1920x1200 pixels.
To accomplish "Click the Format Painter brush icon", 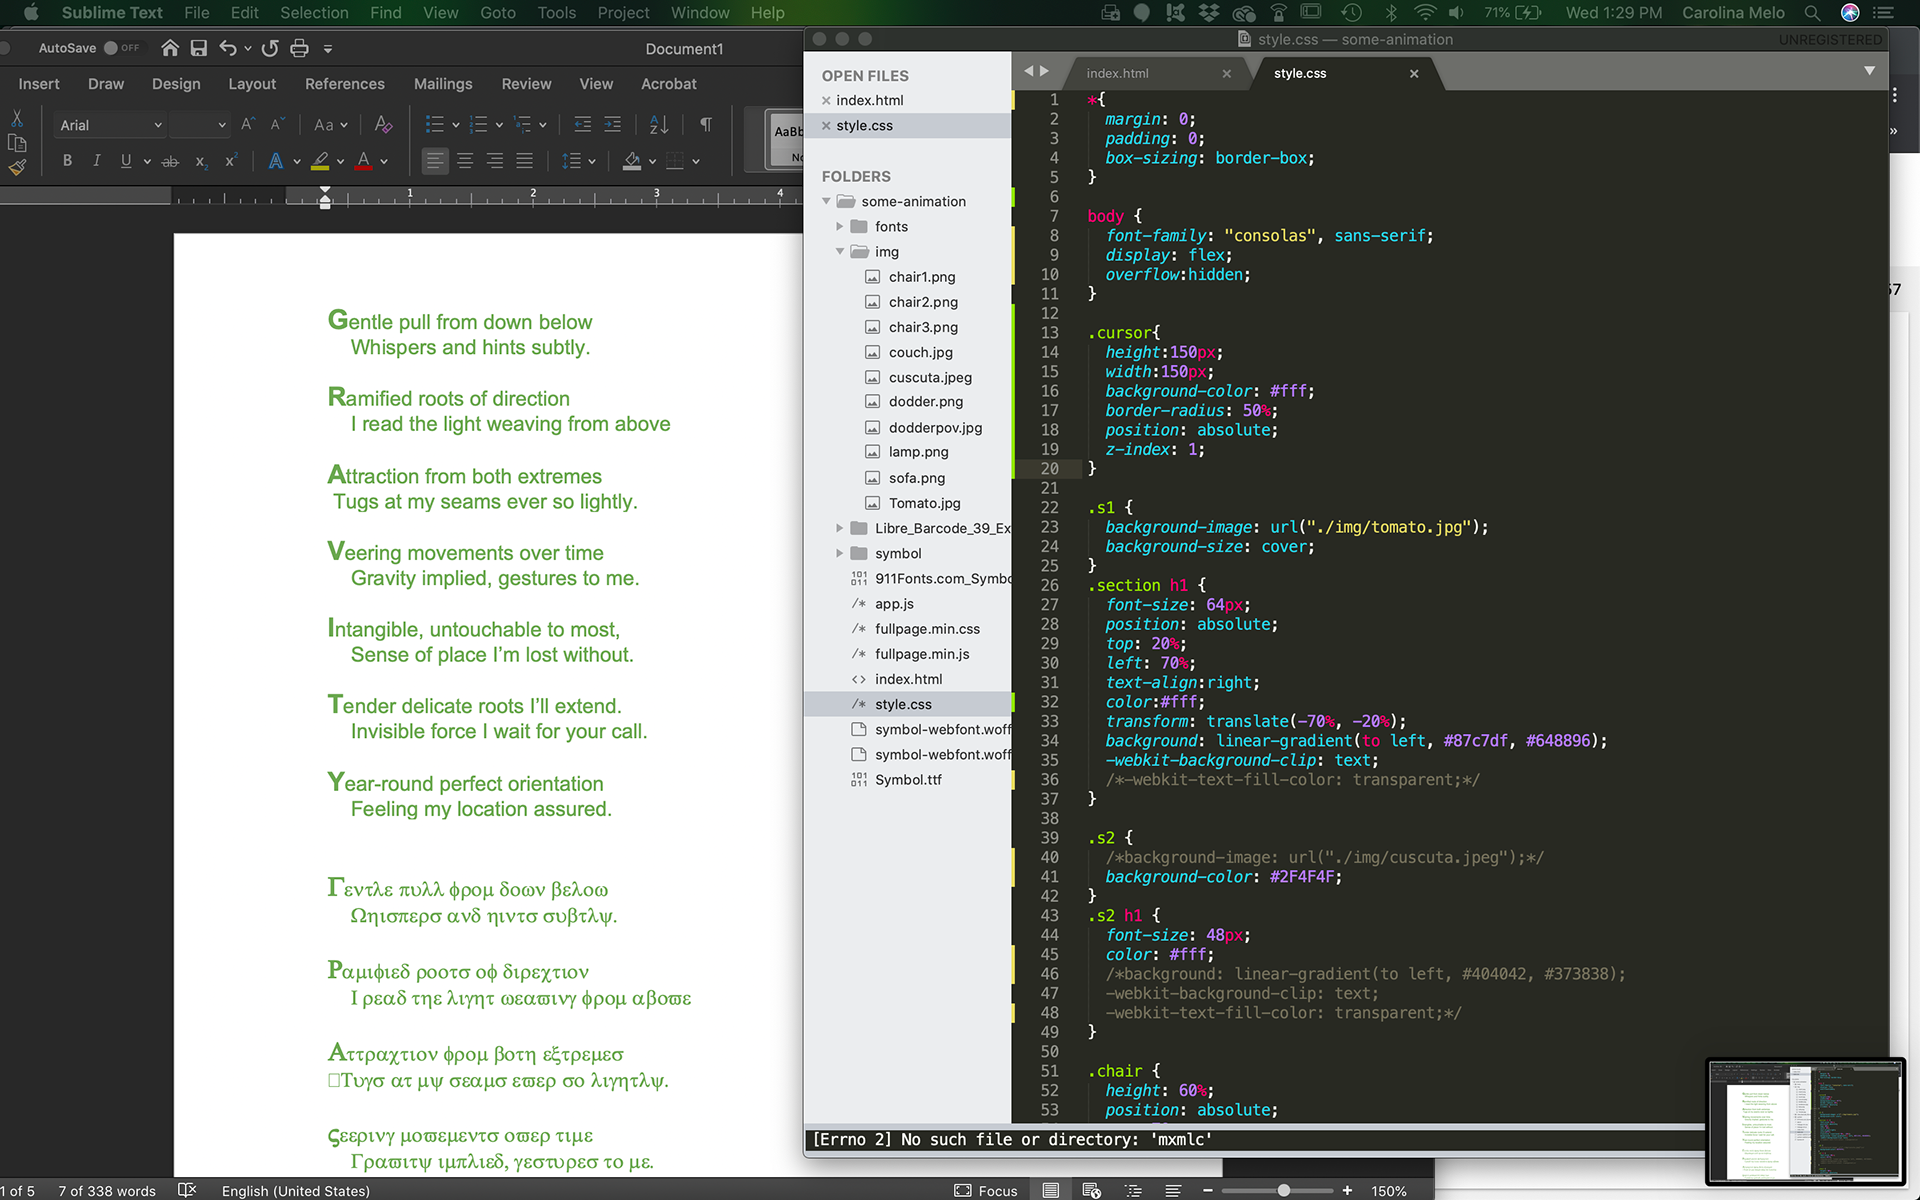I will point(17,168).
